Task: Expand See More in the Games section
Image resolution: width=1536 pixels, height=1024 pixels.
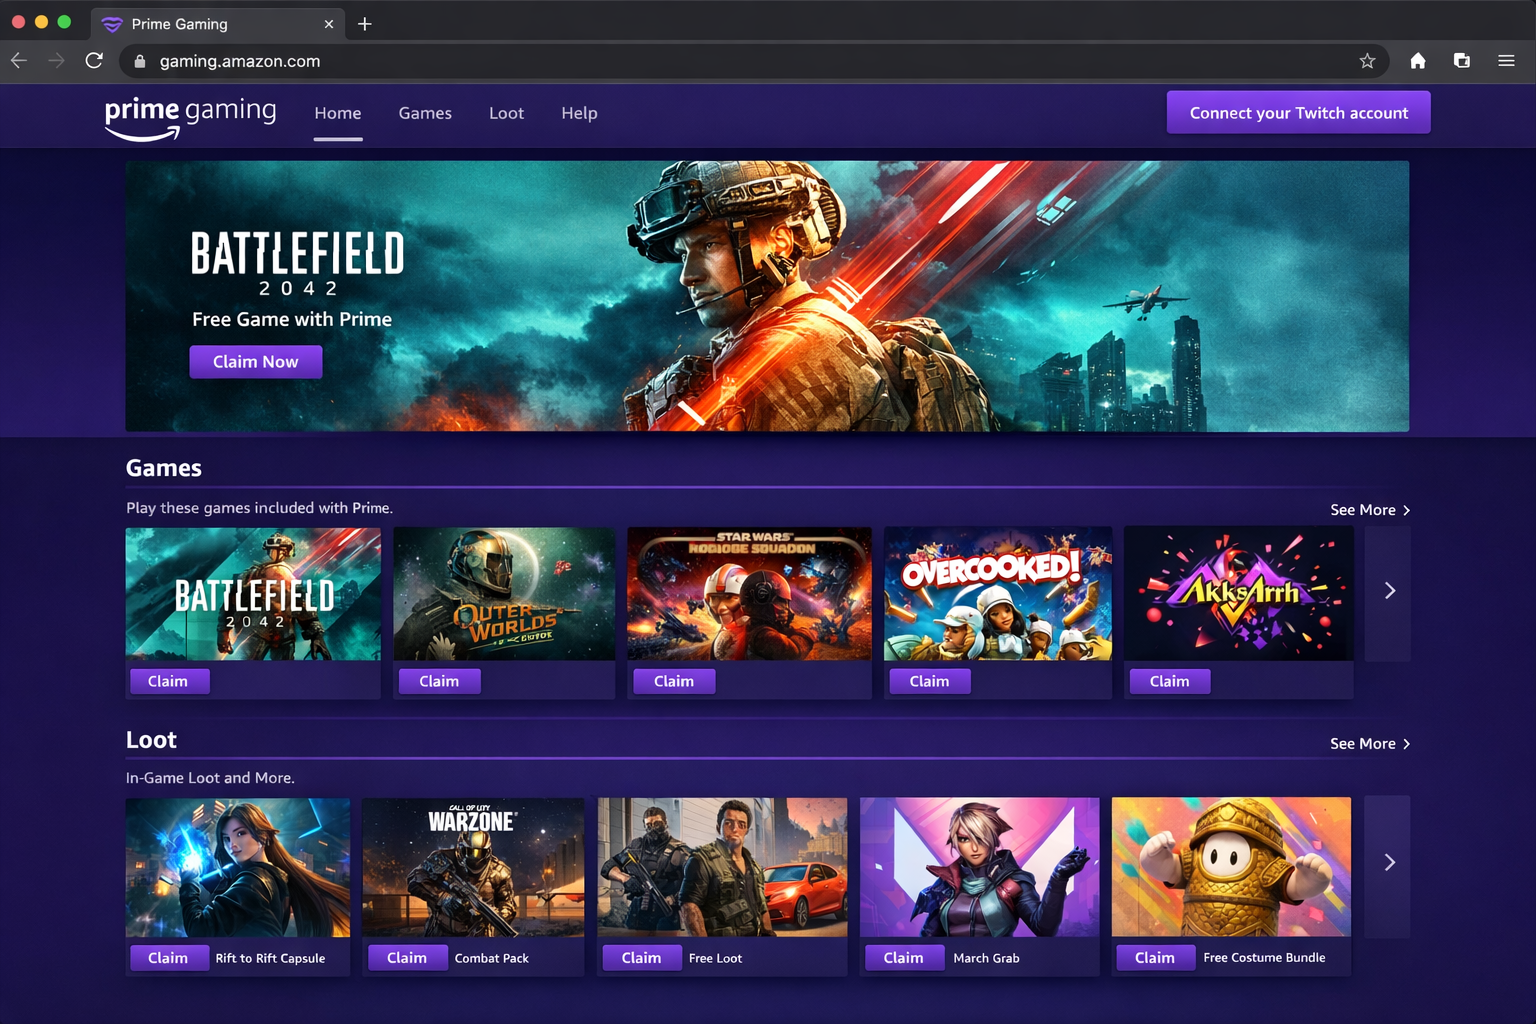Action: click(1369, 509)
